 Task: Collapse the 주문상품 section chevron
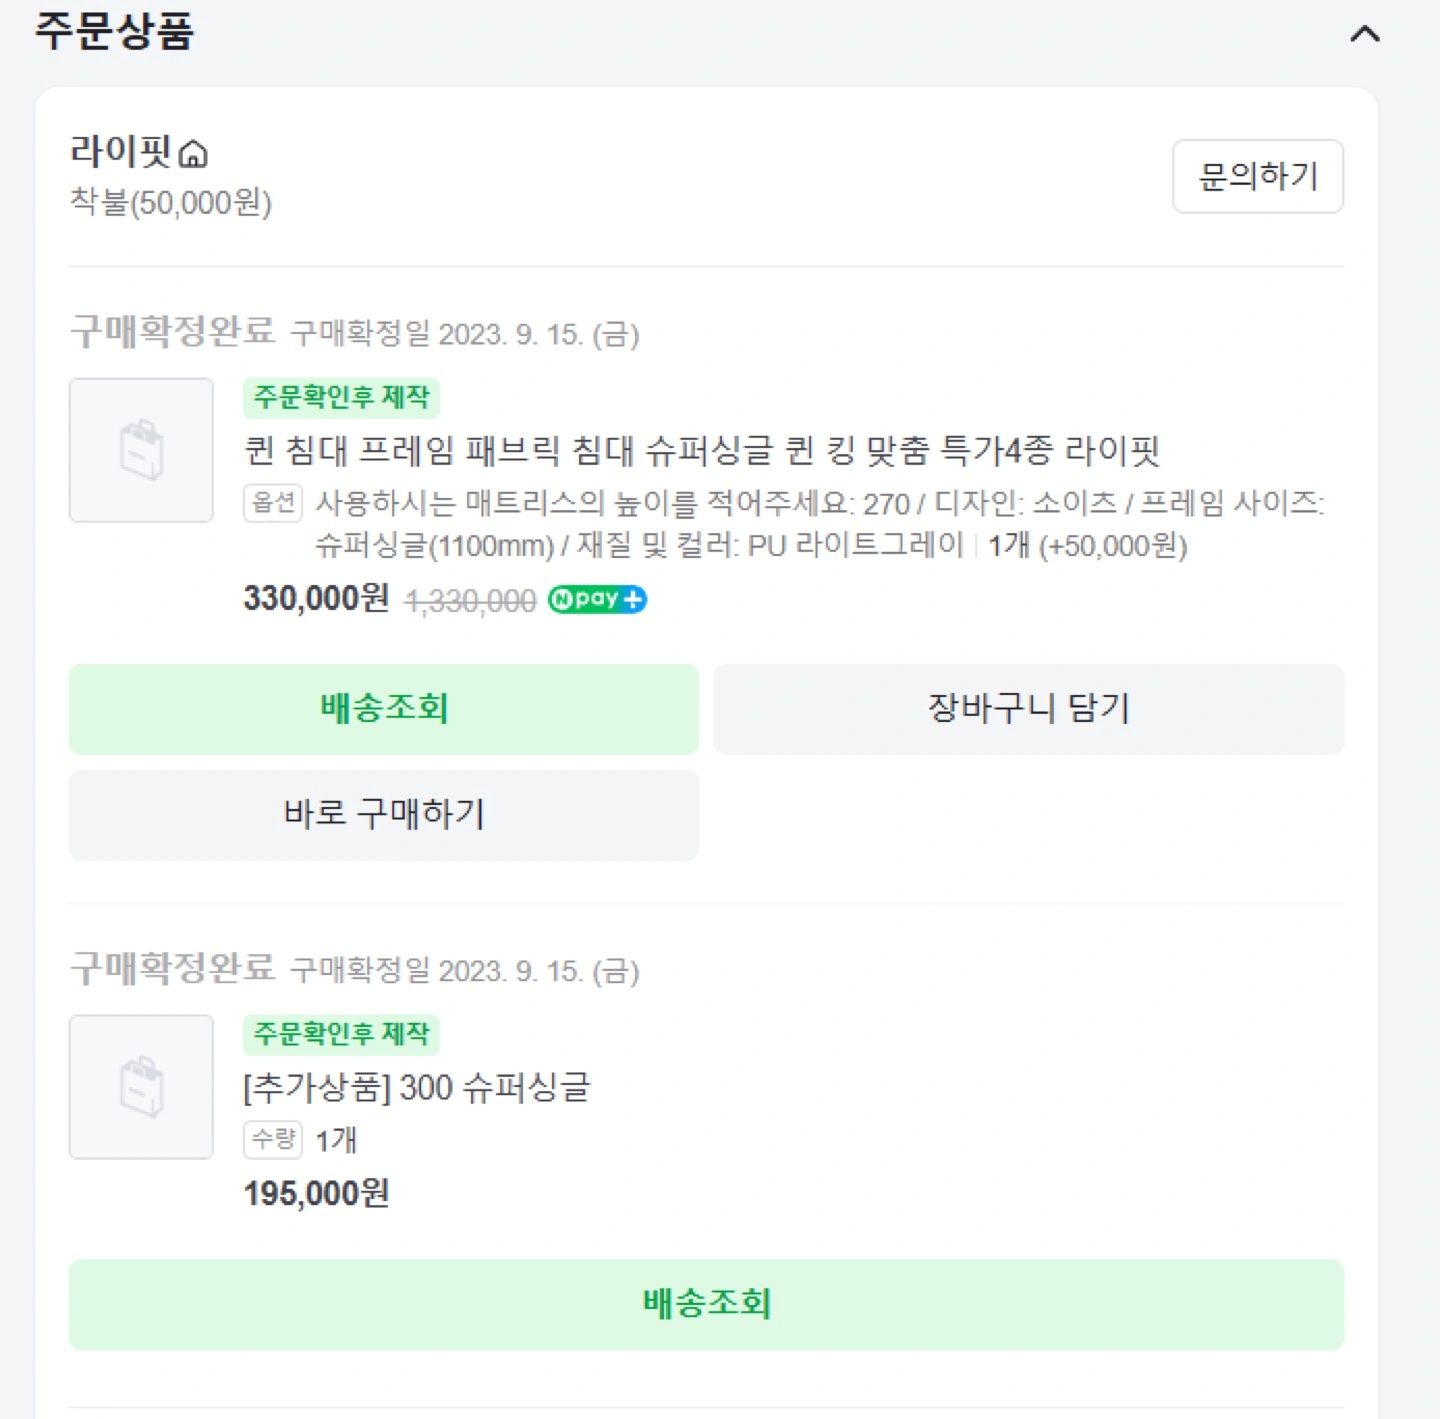pyautogui.click(x=1364, y=34)
